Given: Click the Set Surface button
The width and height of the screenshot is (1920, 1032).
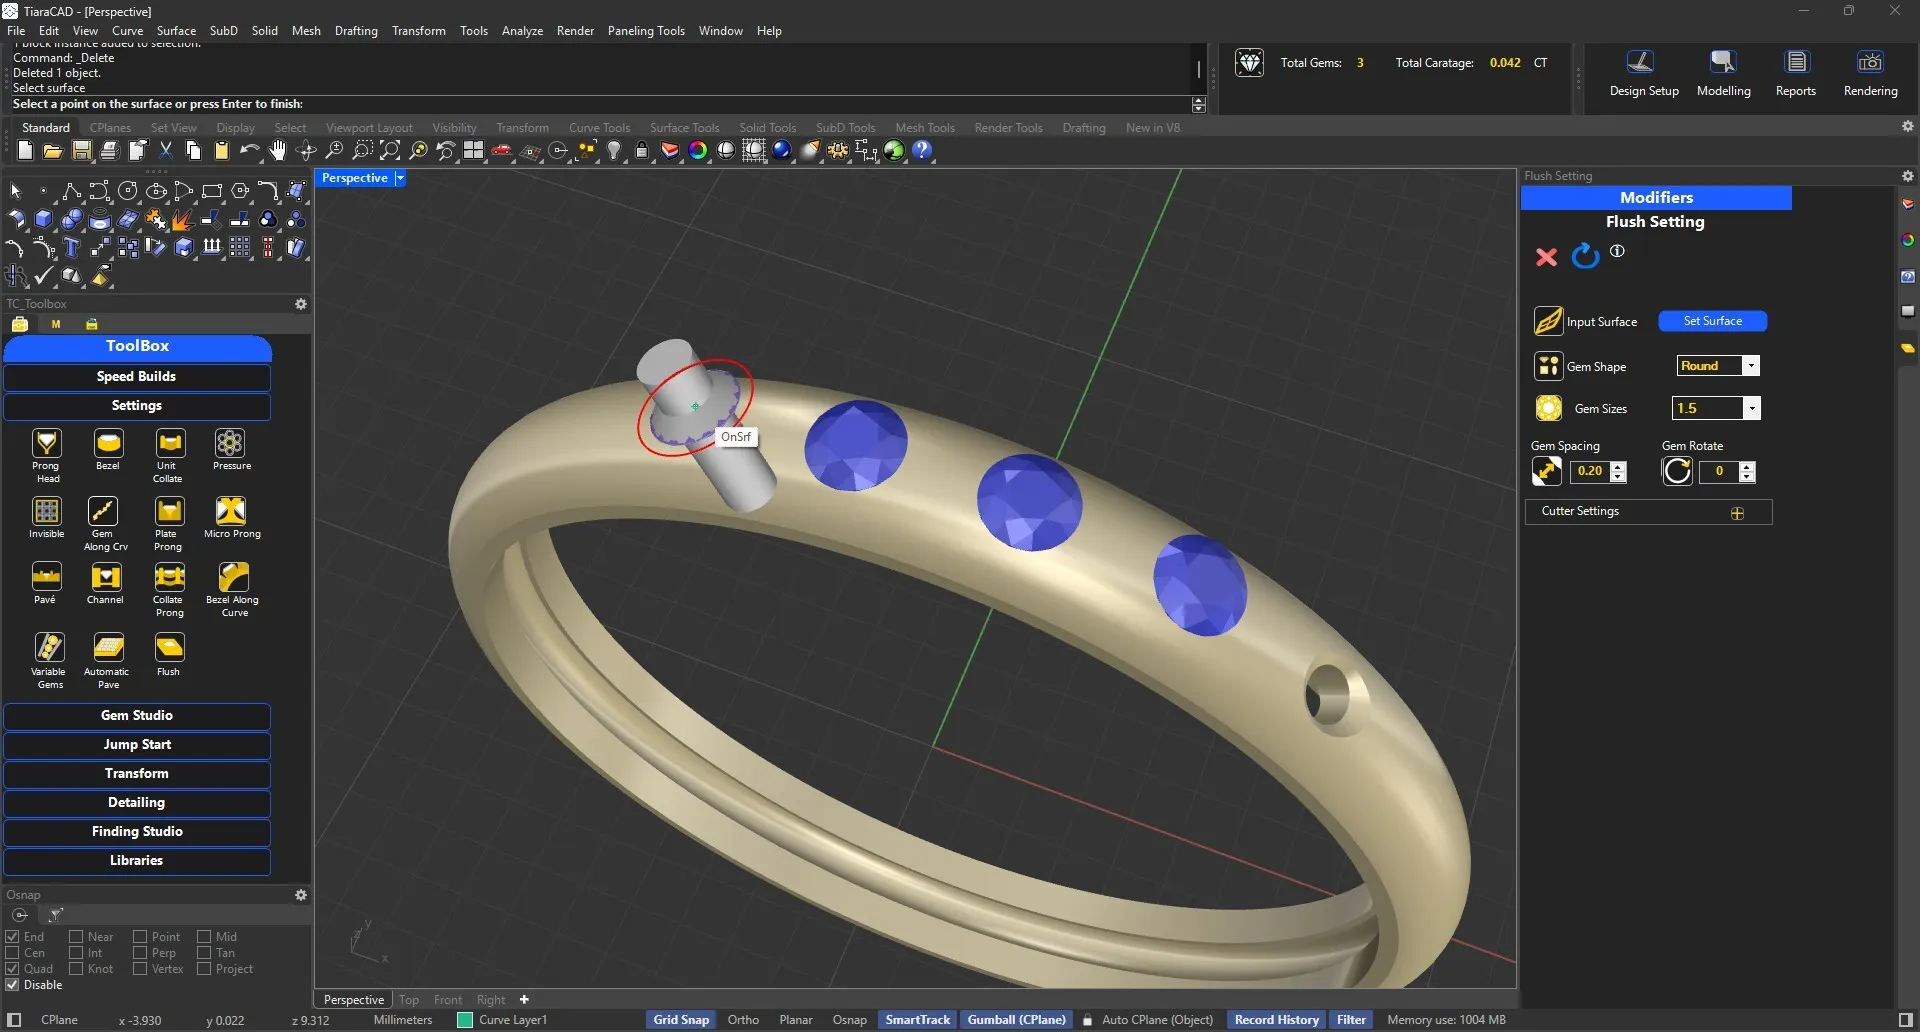Looking at the screenshot, I should (x=1712, y=321).
